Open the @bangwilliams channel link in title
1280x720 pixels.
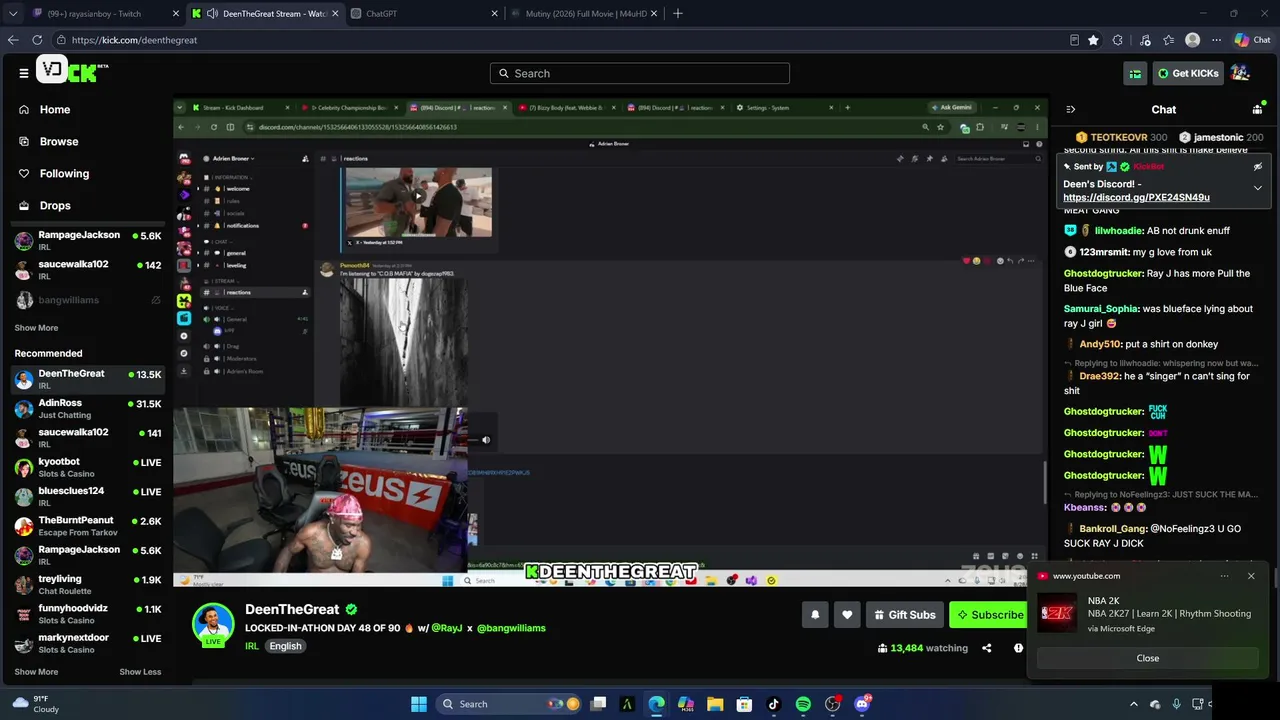click(x=511, y=628)
